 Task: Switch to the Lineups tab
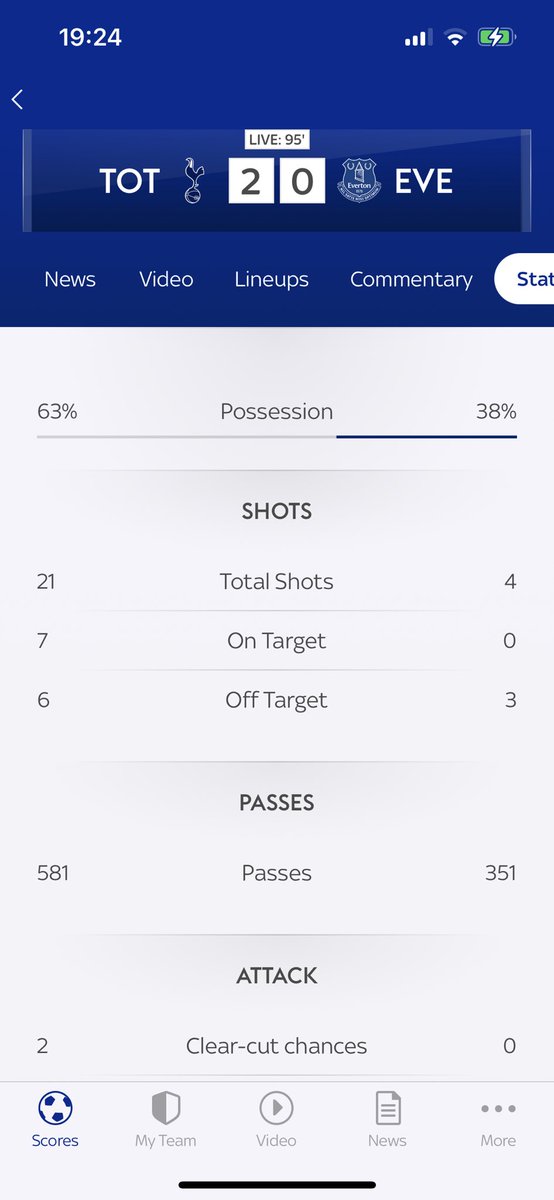[x=271, y=279]
